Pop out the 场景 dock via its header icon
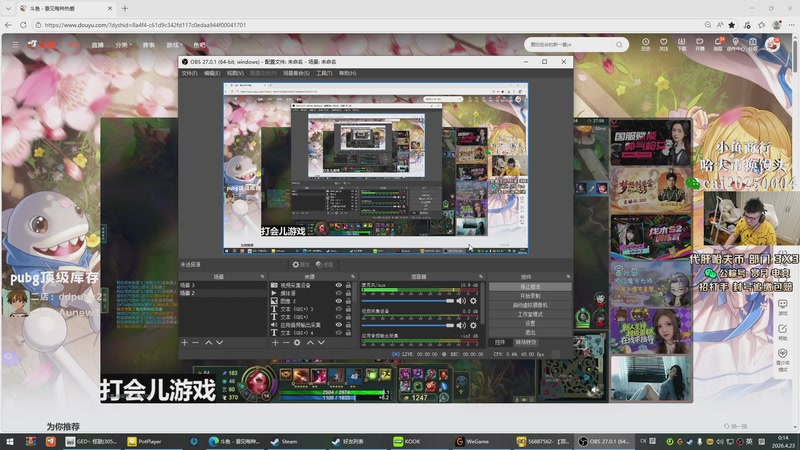 point(263,277)
